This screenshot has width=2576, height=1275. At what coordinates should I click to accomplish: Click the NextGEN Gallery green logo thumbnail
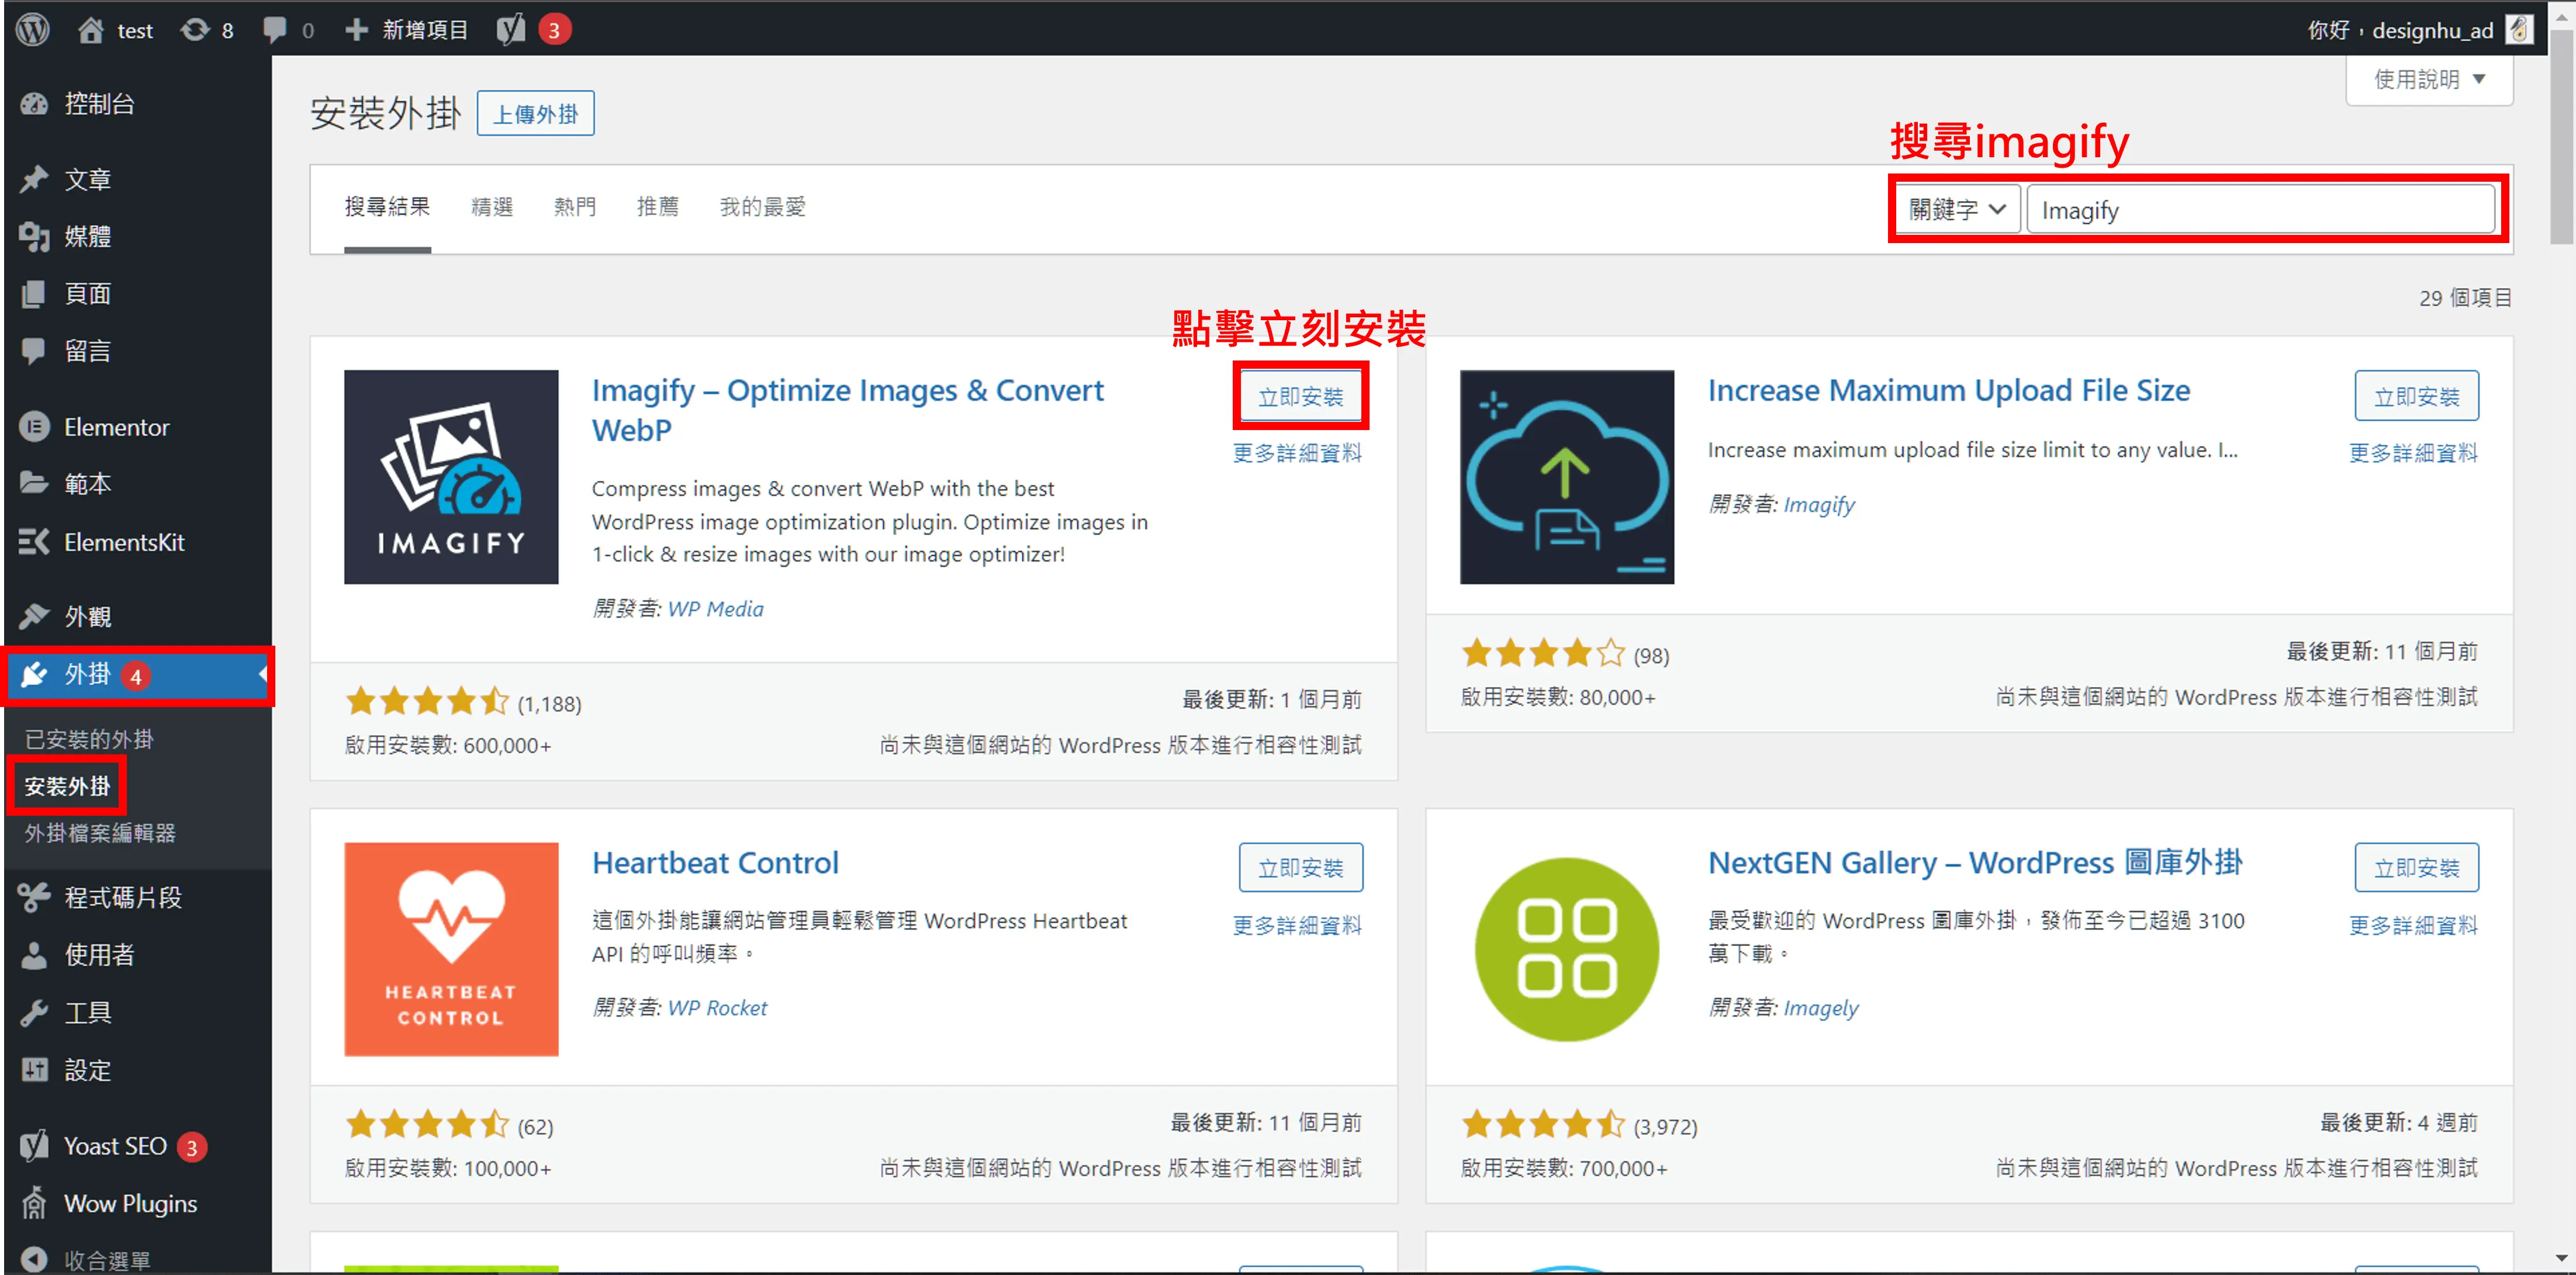1567,949
